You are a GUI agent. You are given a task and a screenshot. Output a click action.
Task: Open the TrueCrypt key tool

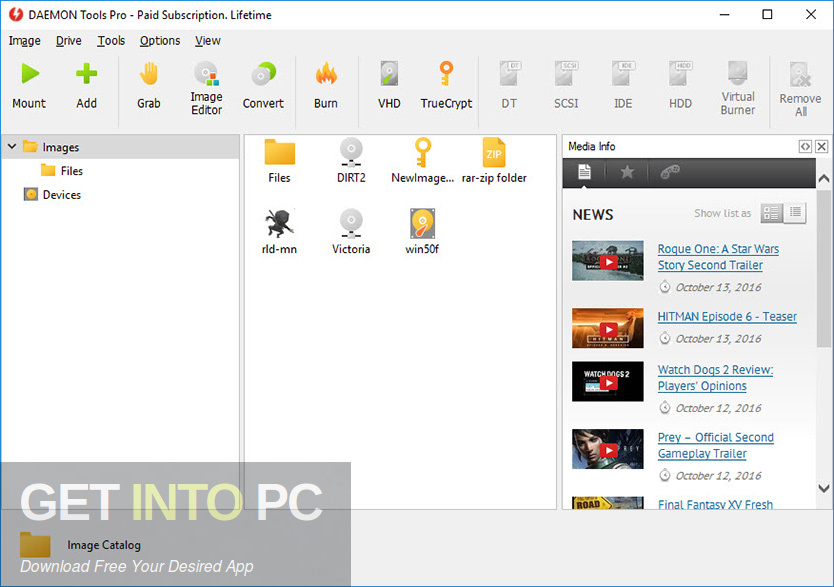tap(446, 86)
